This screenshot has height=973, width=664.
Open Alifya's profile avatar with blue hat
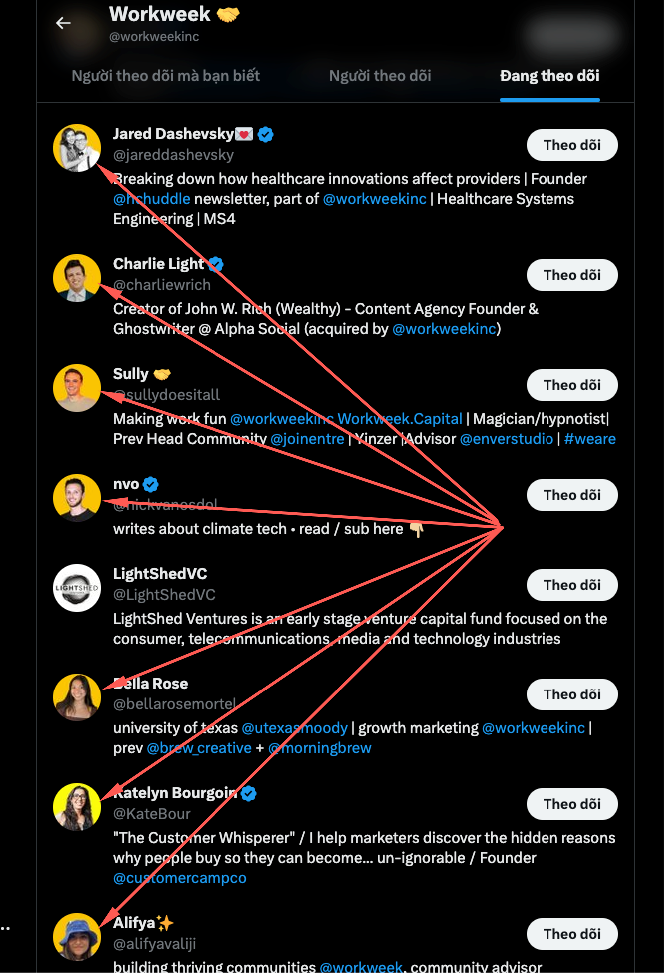(x=77, y=936)
